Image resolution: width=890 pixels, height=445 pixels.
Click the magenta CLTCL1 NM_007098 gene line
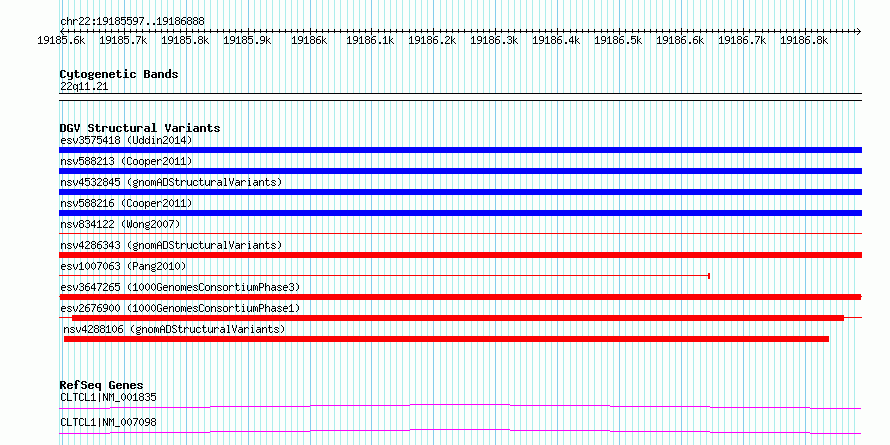(460, 431)
